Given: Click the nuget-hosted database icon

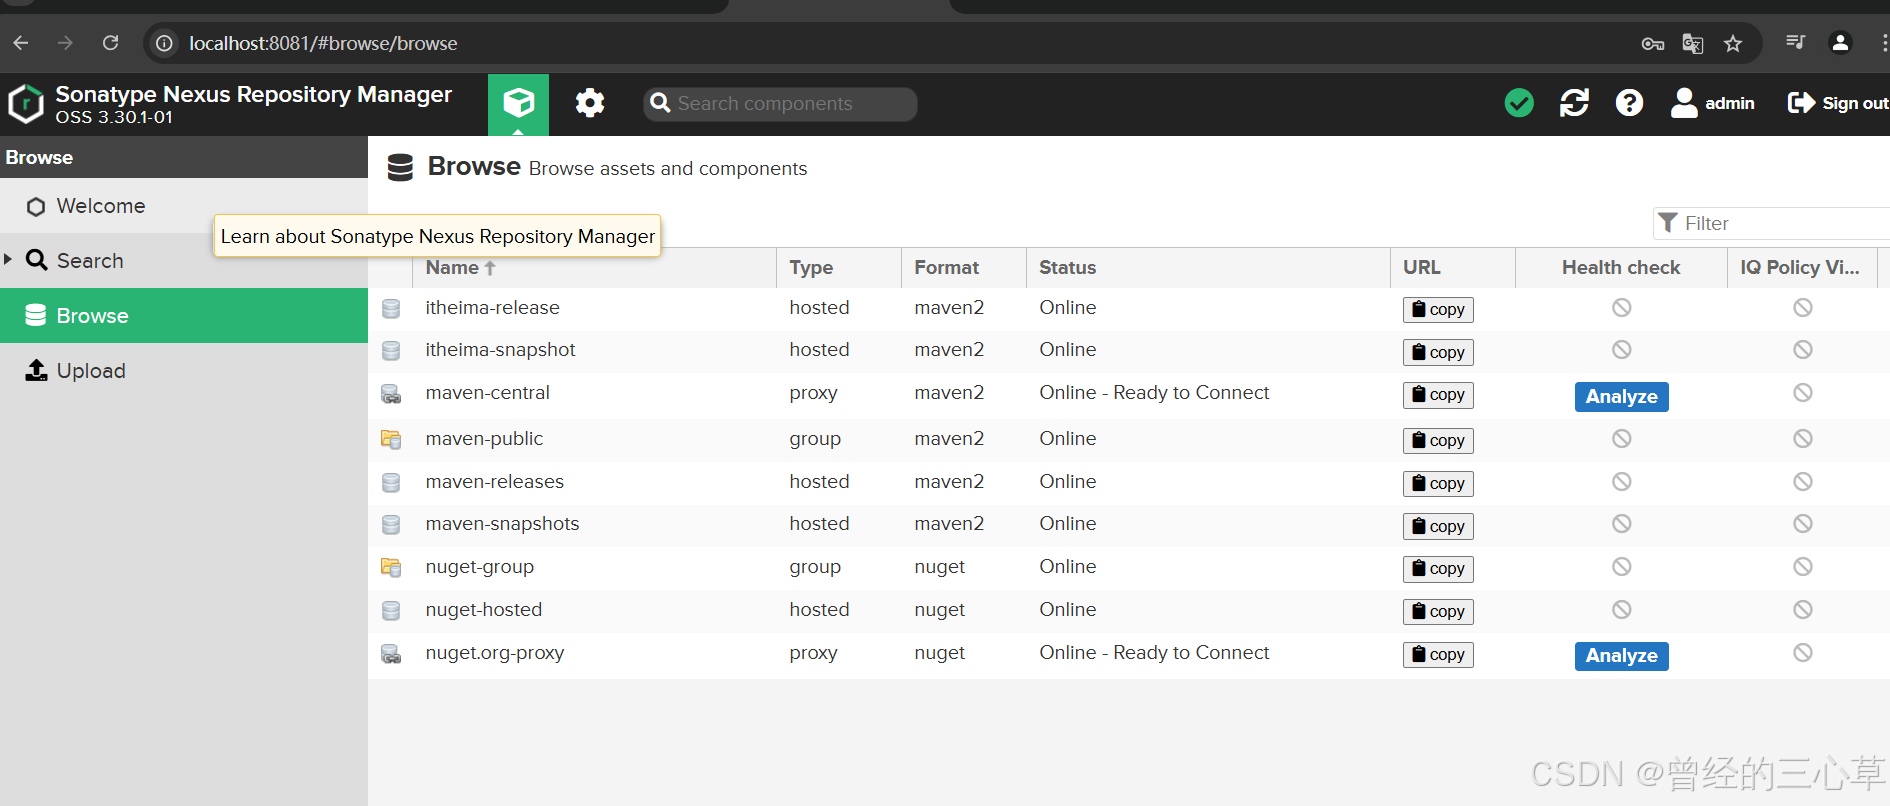Looking at the screenshot, I should [x=391, y=610].
